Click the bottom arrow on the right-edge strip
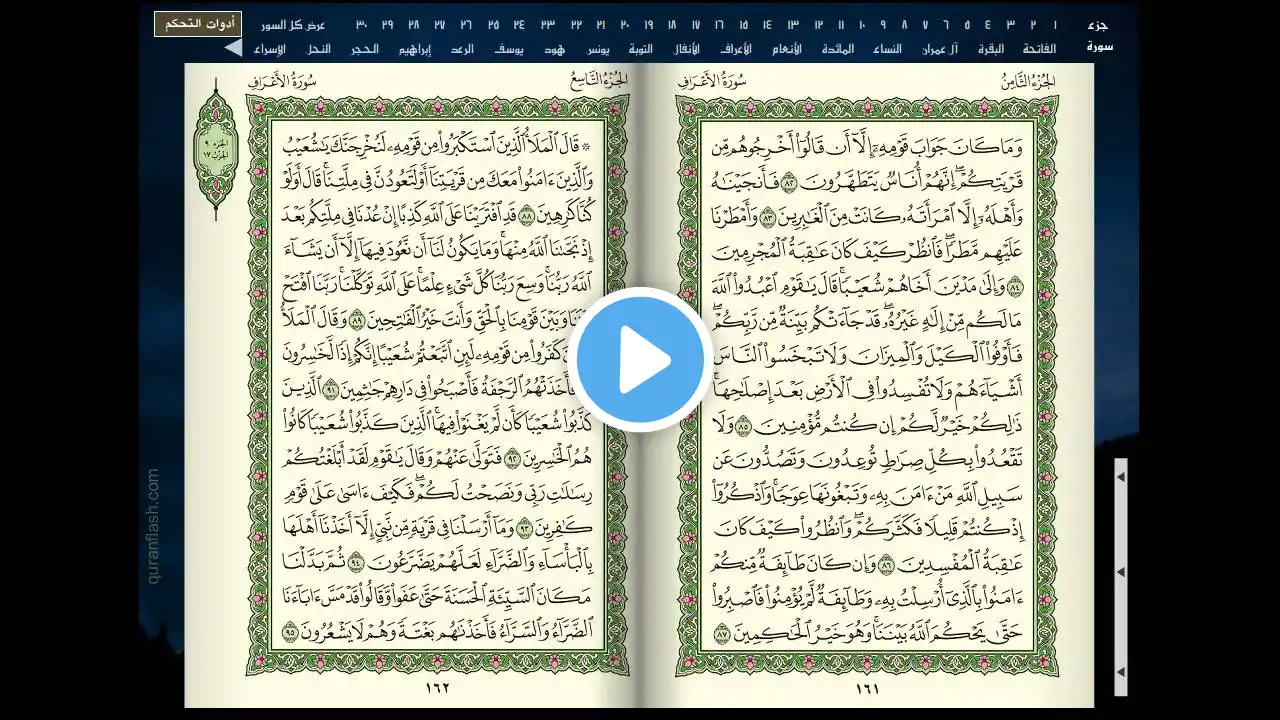 coord(1121,671)
